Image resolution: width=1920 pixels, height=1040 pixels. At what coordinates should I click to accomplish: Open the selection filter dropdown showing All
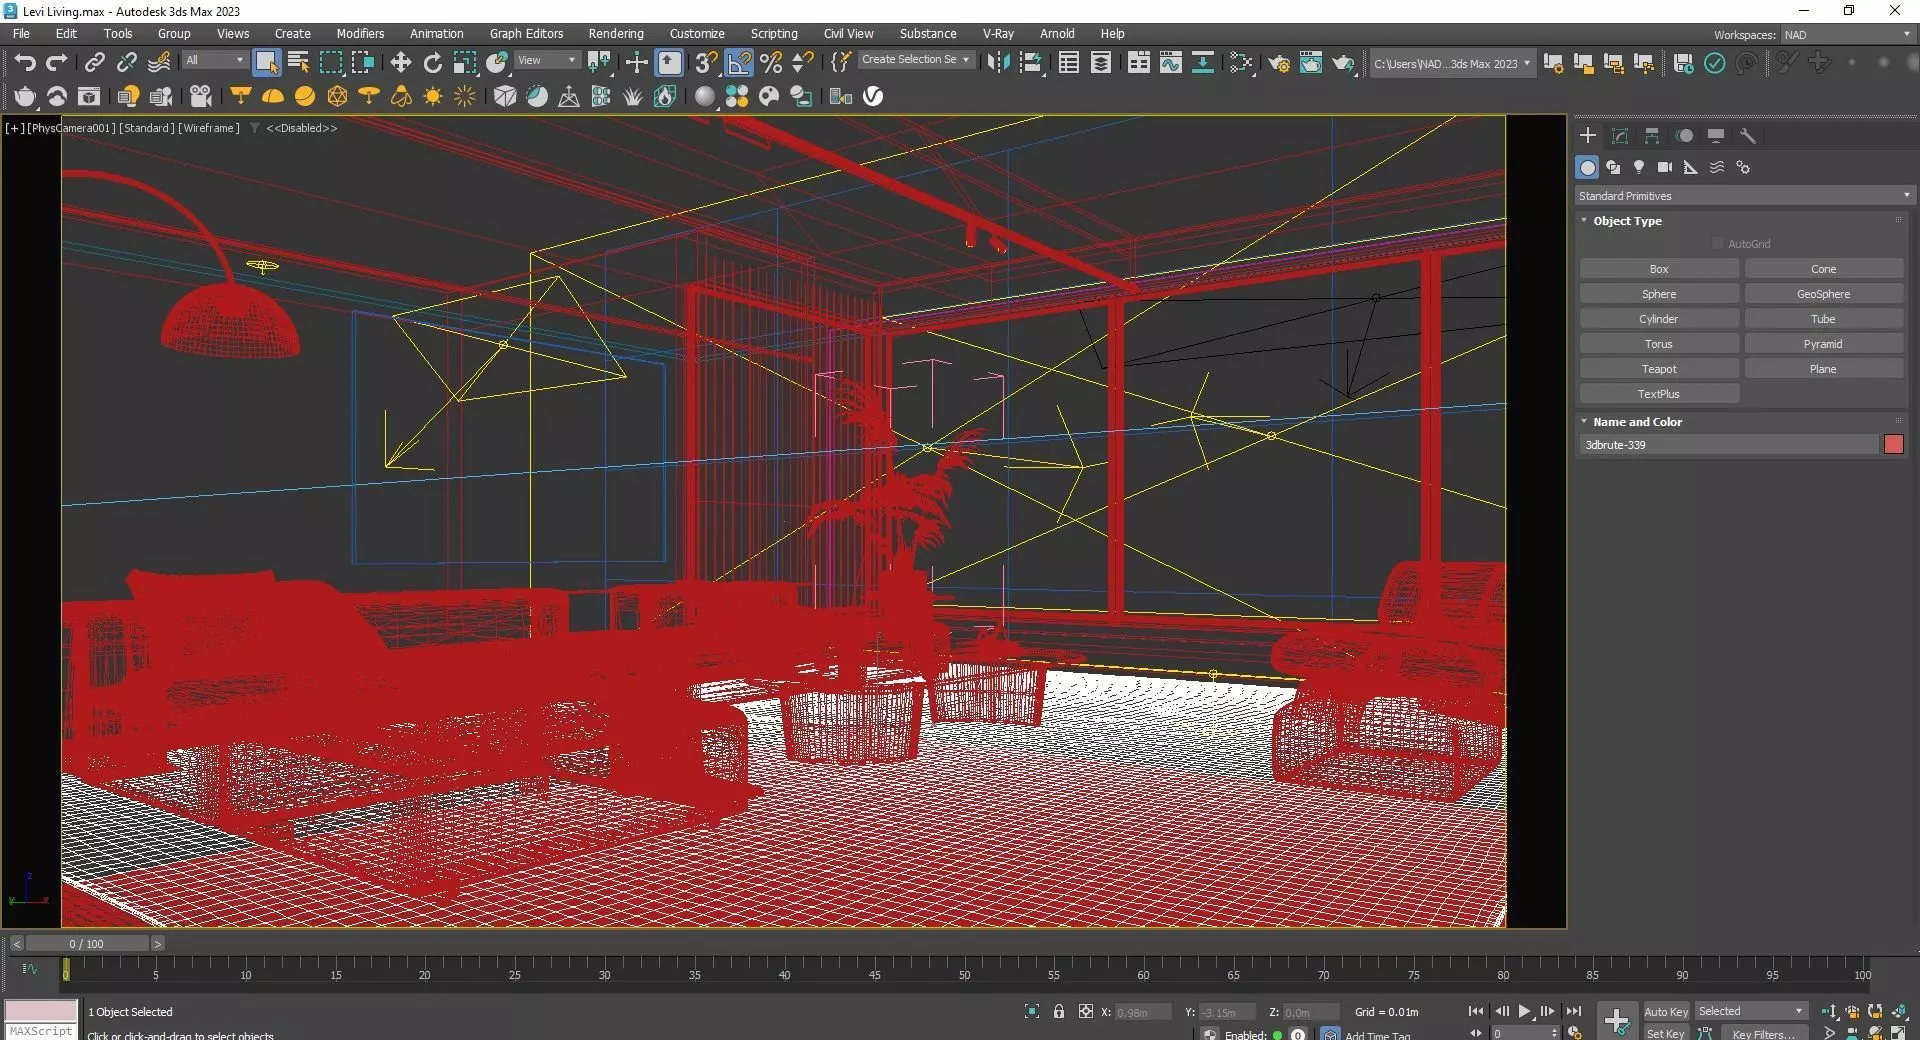[x=214, y=61]
